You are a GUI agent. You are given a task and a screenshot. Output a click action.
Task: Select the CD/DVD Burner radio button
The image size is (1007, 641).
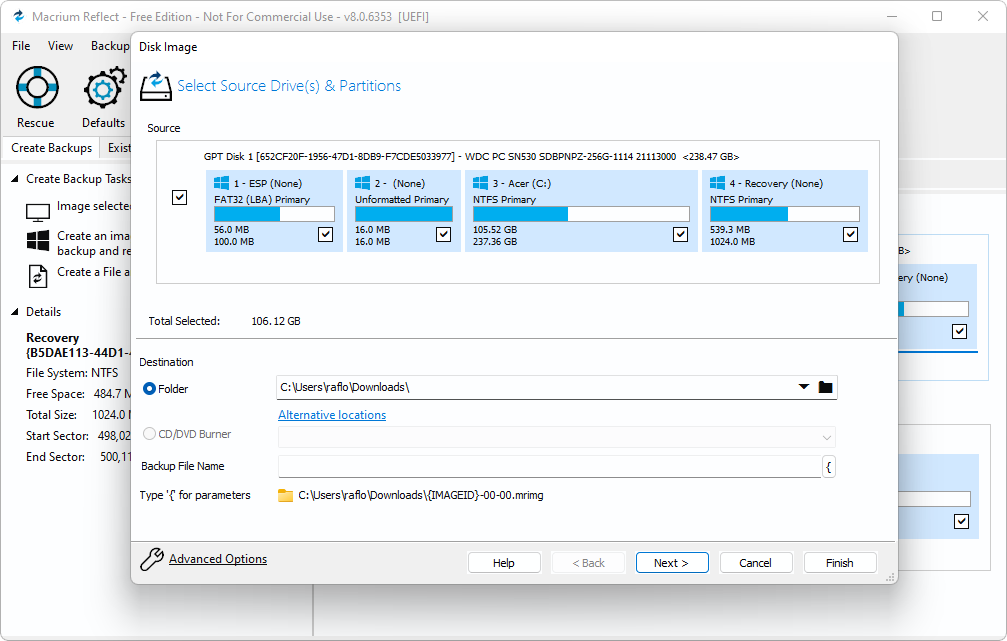[149, 433]
